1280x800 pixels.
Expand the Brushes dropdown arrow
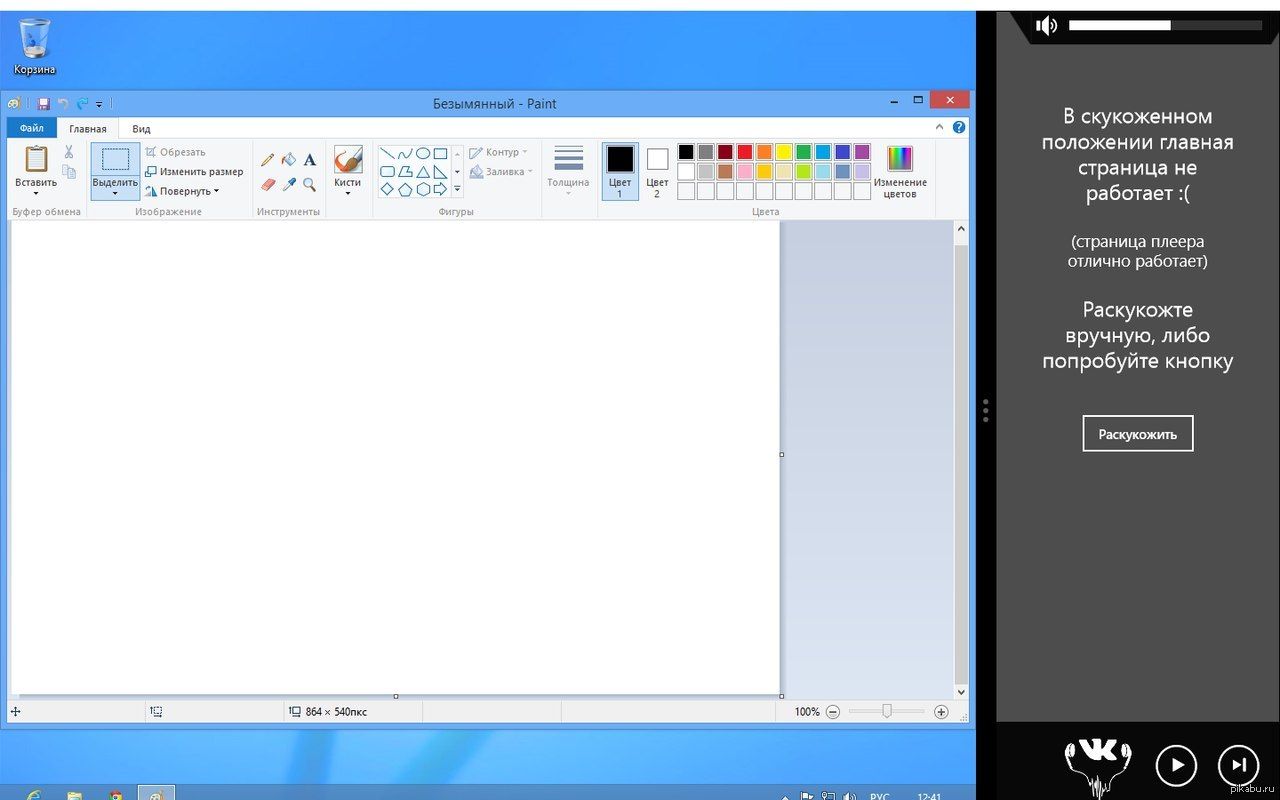click(x=348, y=193)
